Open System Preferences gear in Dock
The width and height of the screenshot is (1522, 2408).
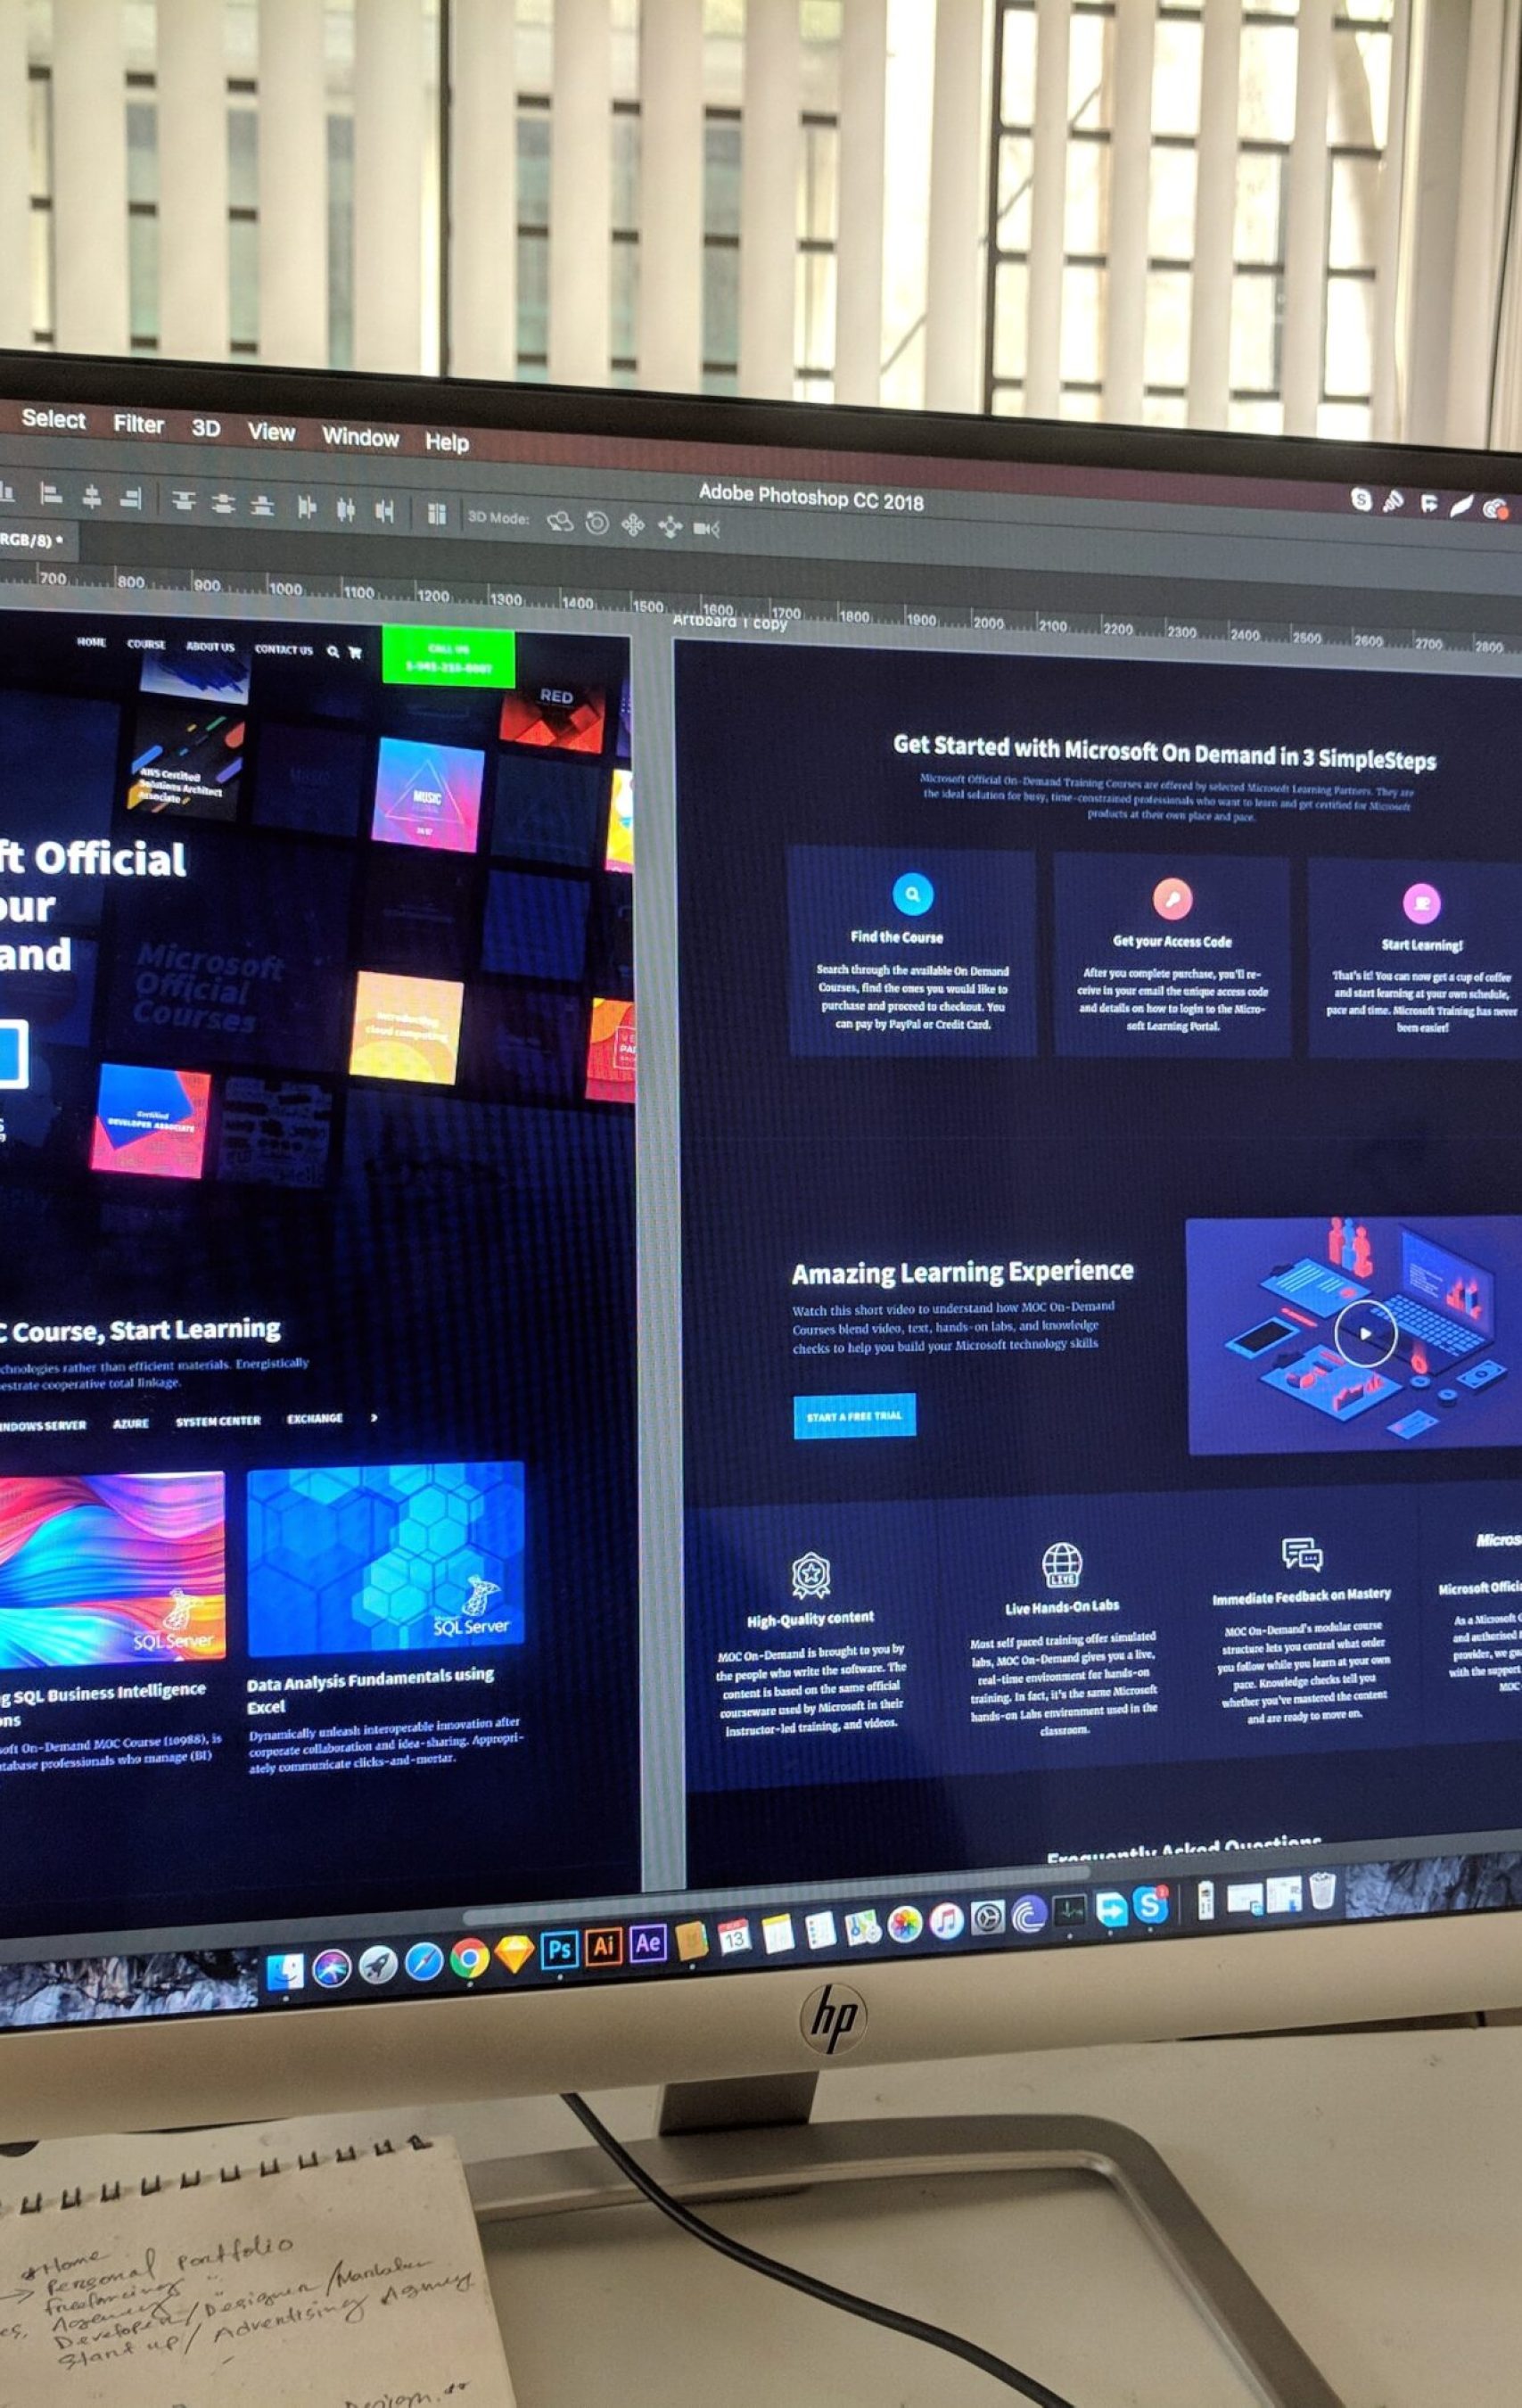click(988, 1916)
